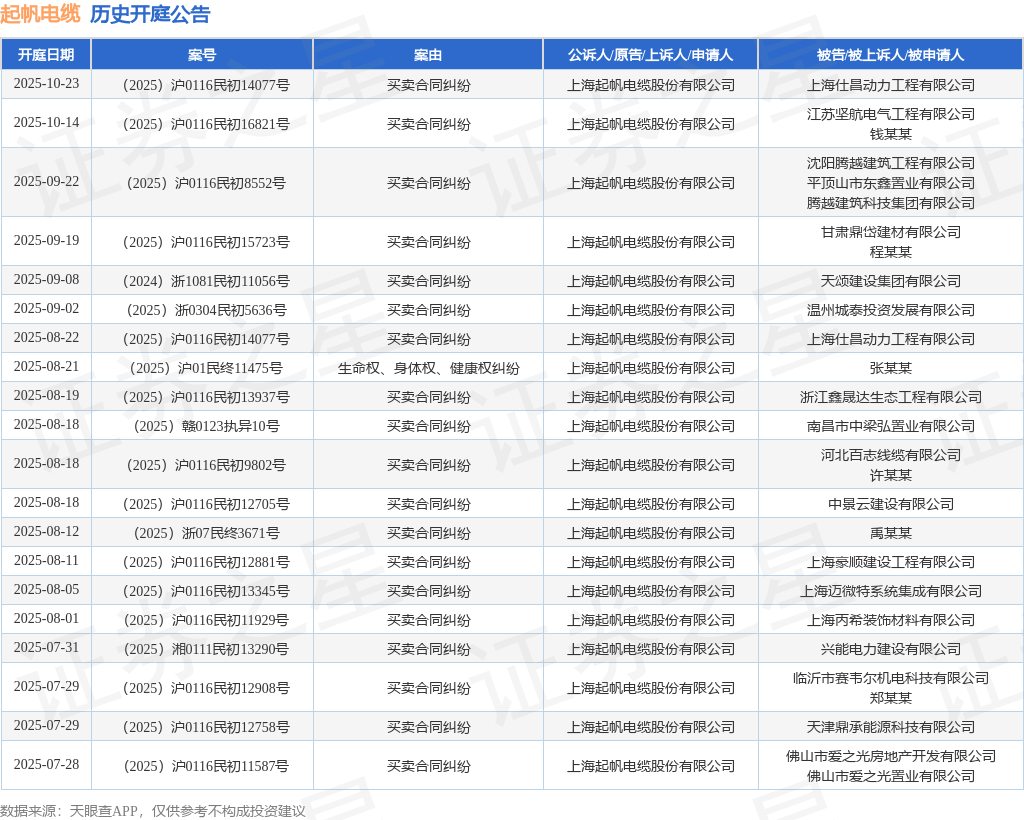Click the date 2025-08-21

click(x=46, y=366)
